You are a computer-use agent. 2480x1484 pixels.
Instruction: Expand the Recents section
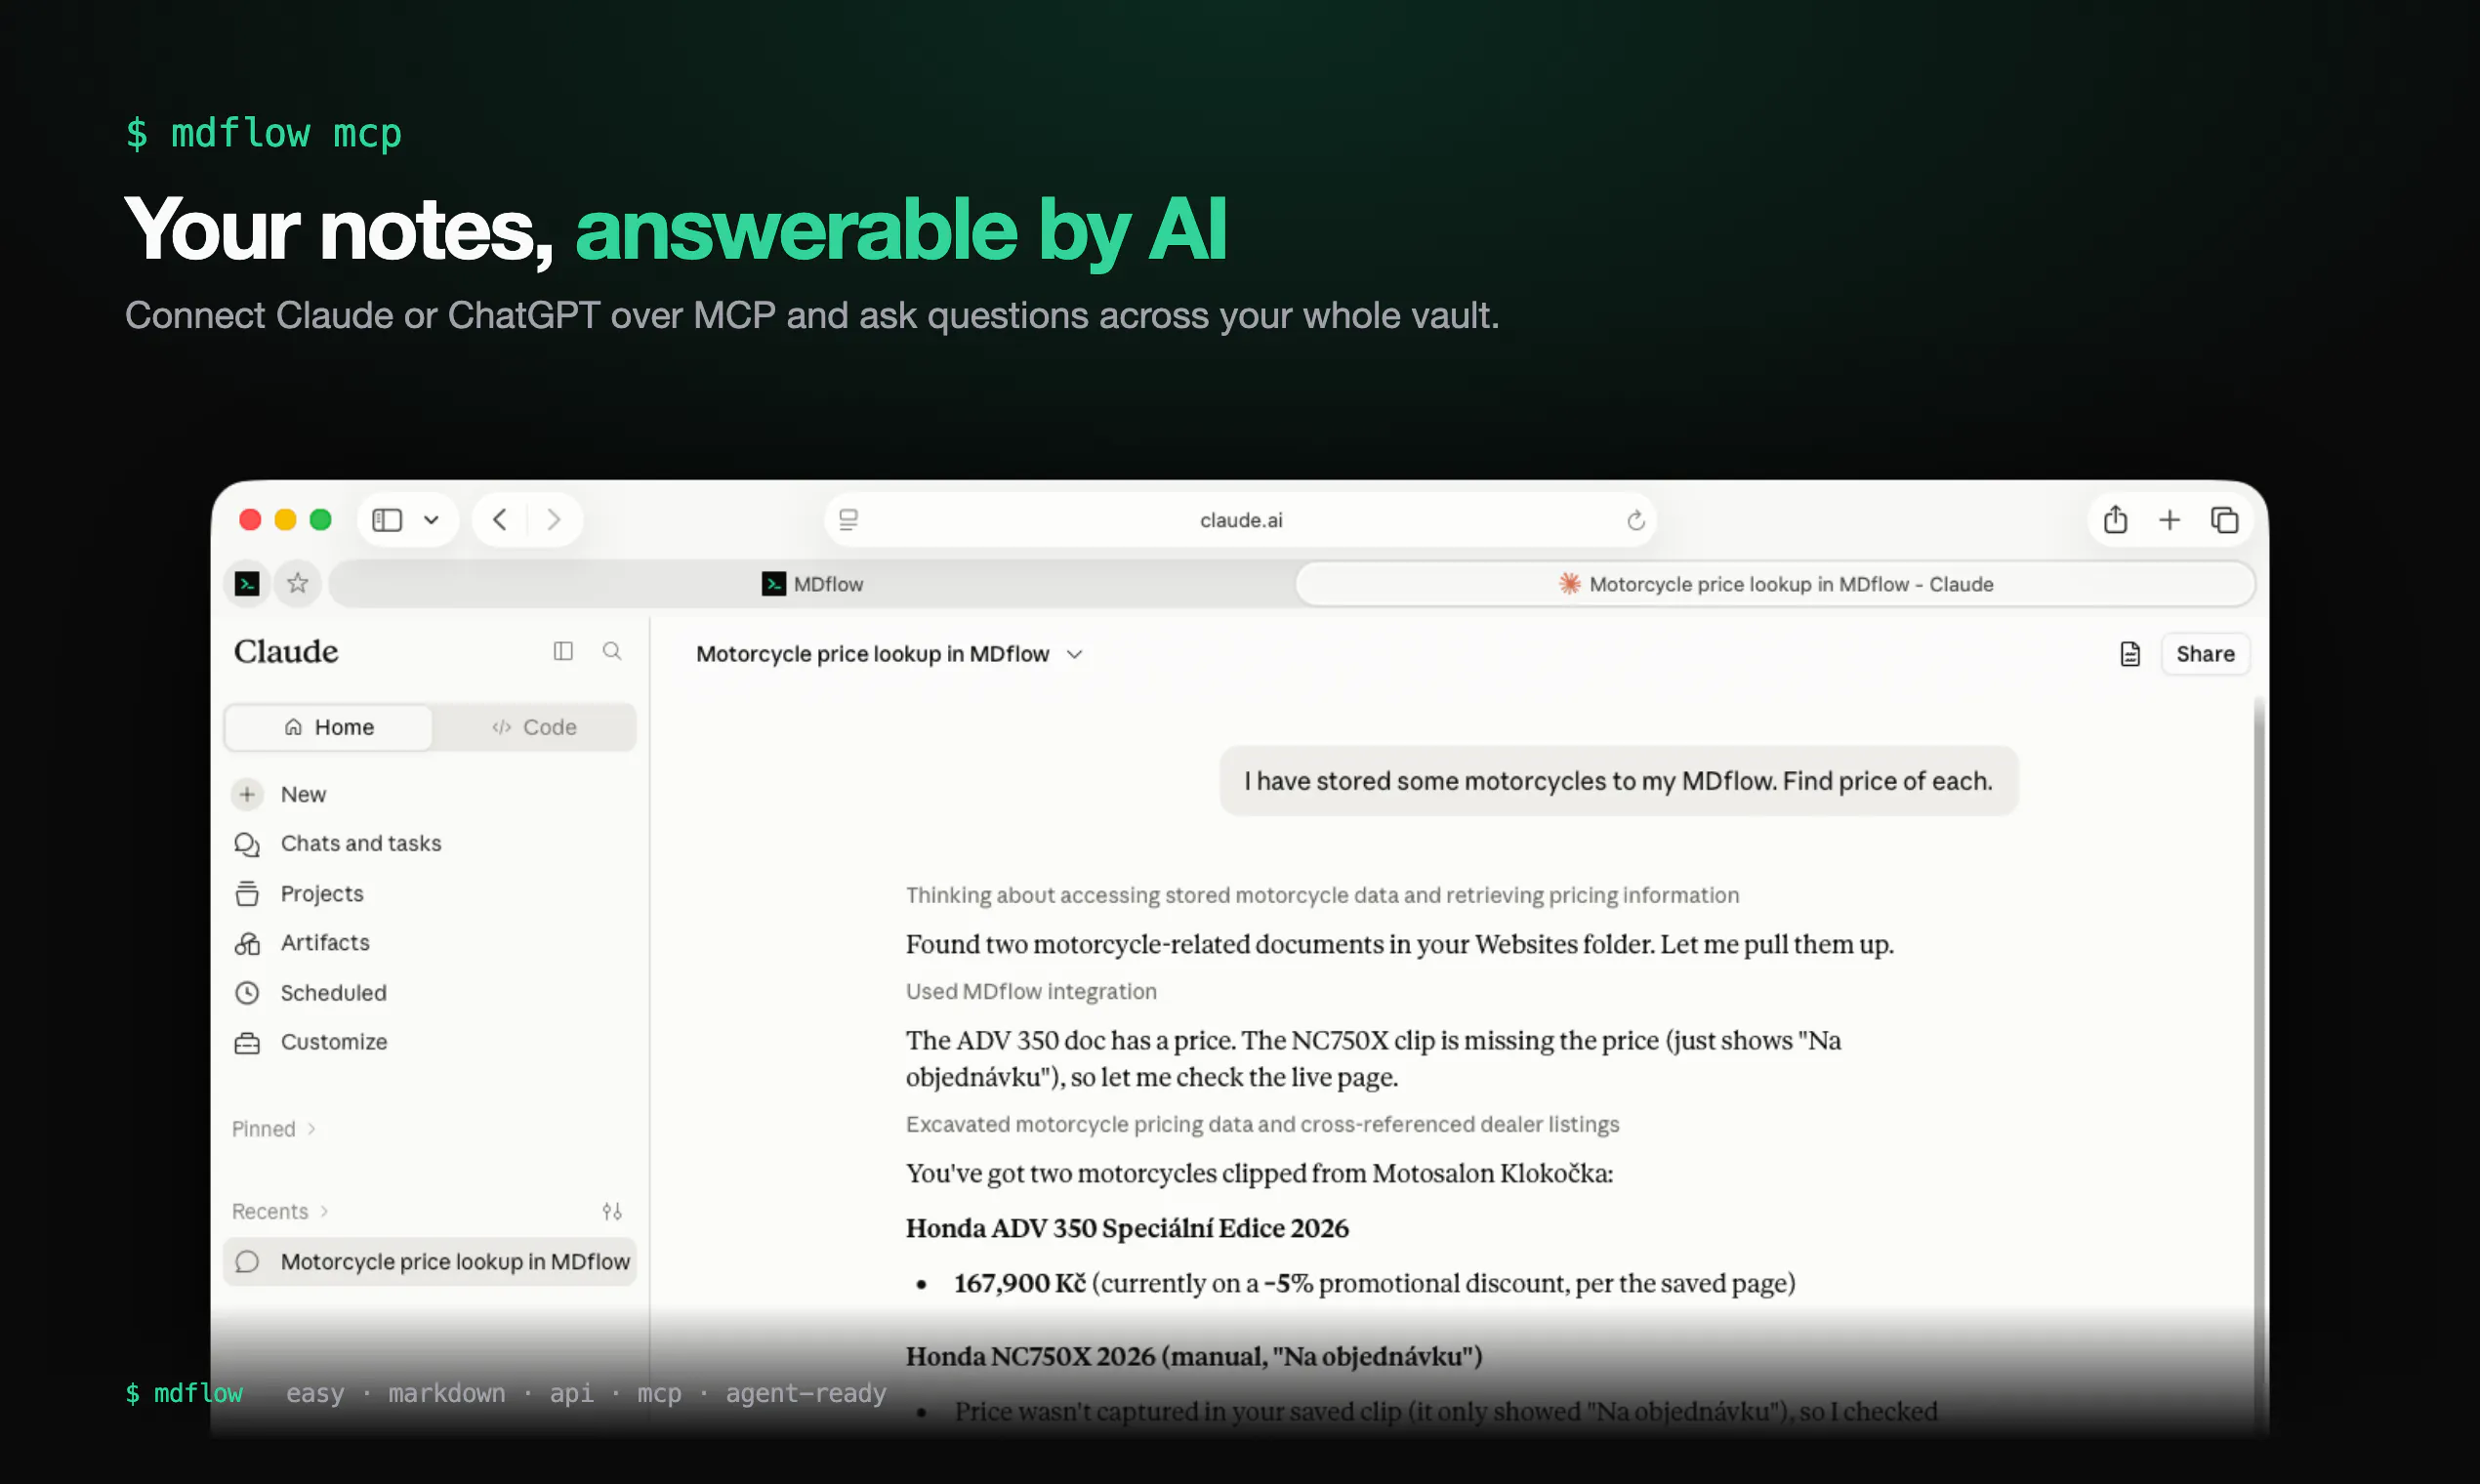(280, 1212)
